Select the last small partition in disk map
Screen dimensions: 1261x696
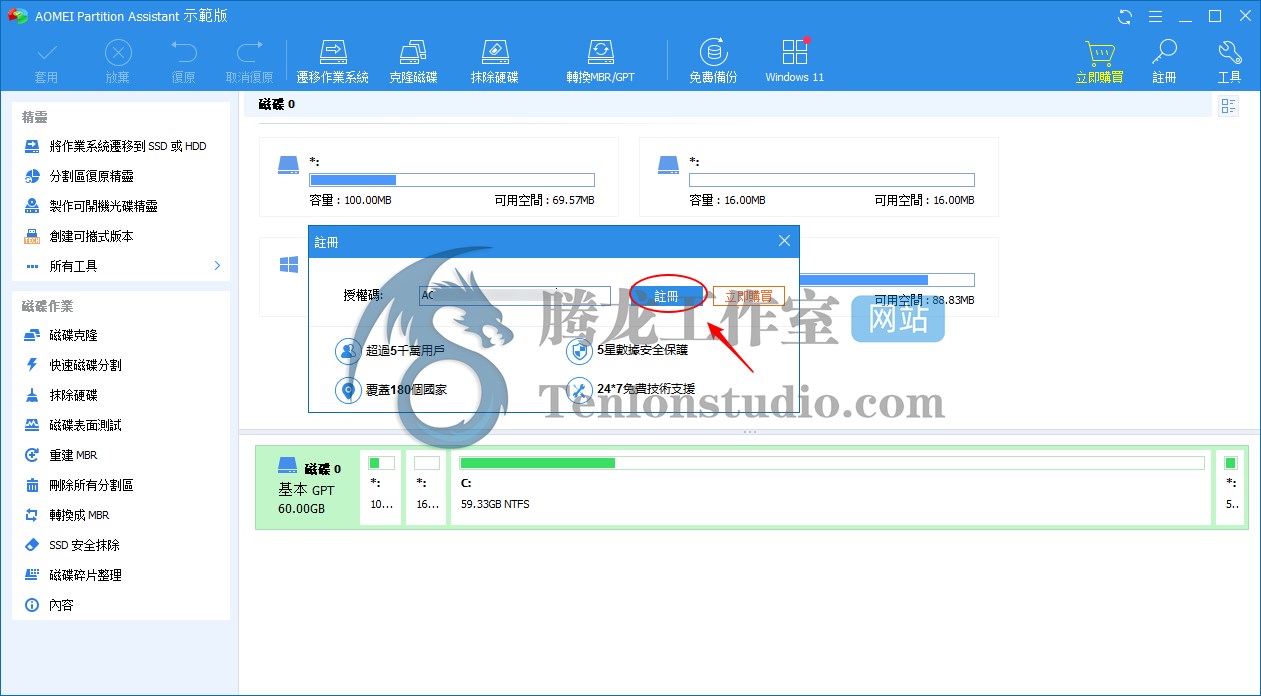pos(1231,487)
